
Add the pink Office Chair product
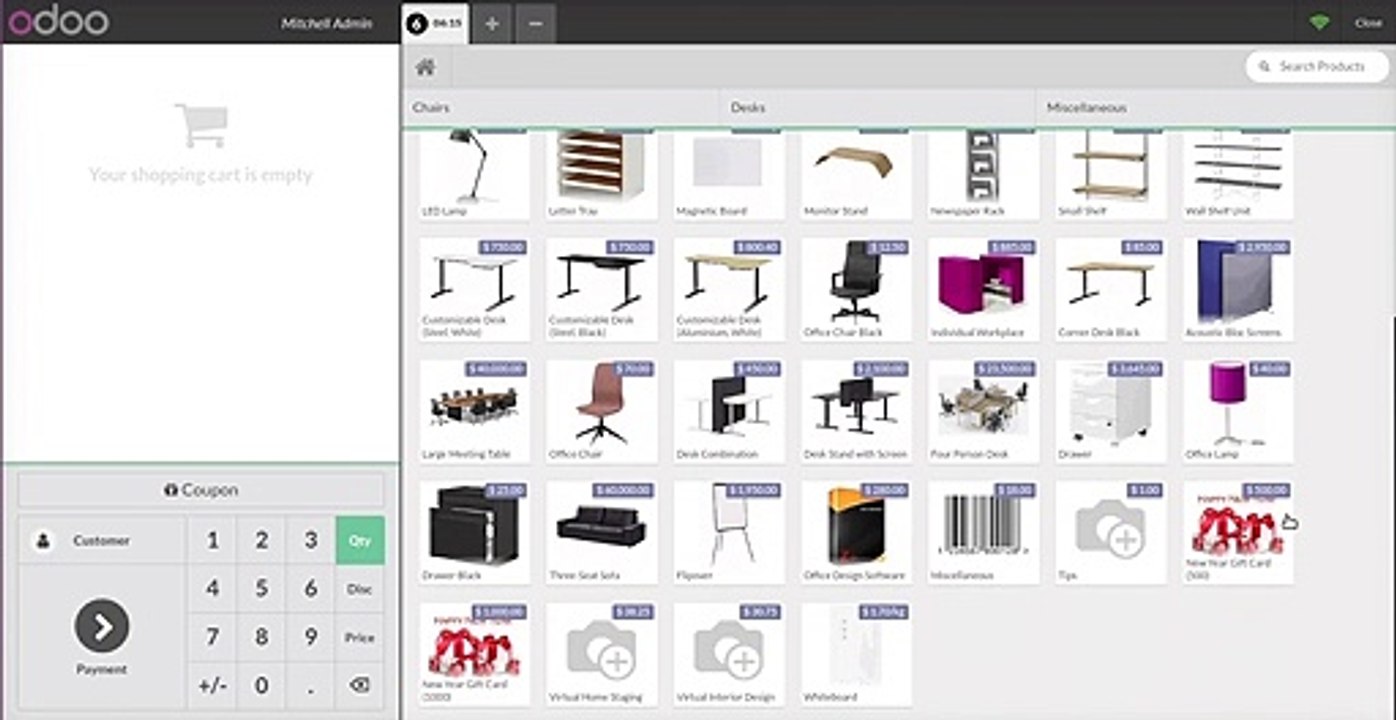(x=601, y=411)
